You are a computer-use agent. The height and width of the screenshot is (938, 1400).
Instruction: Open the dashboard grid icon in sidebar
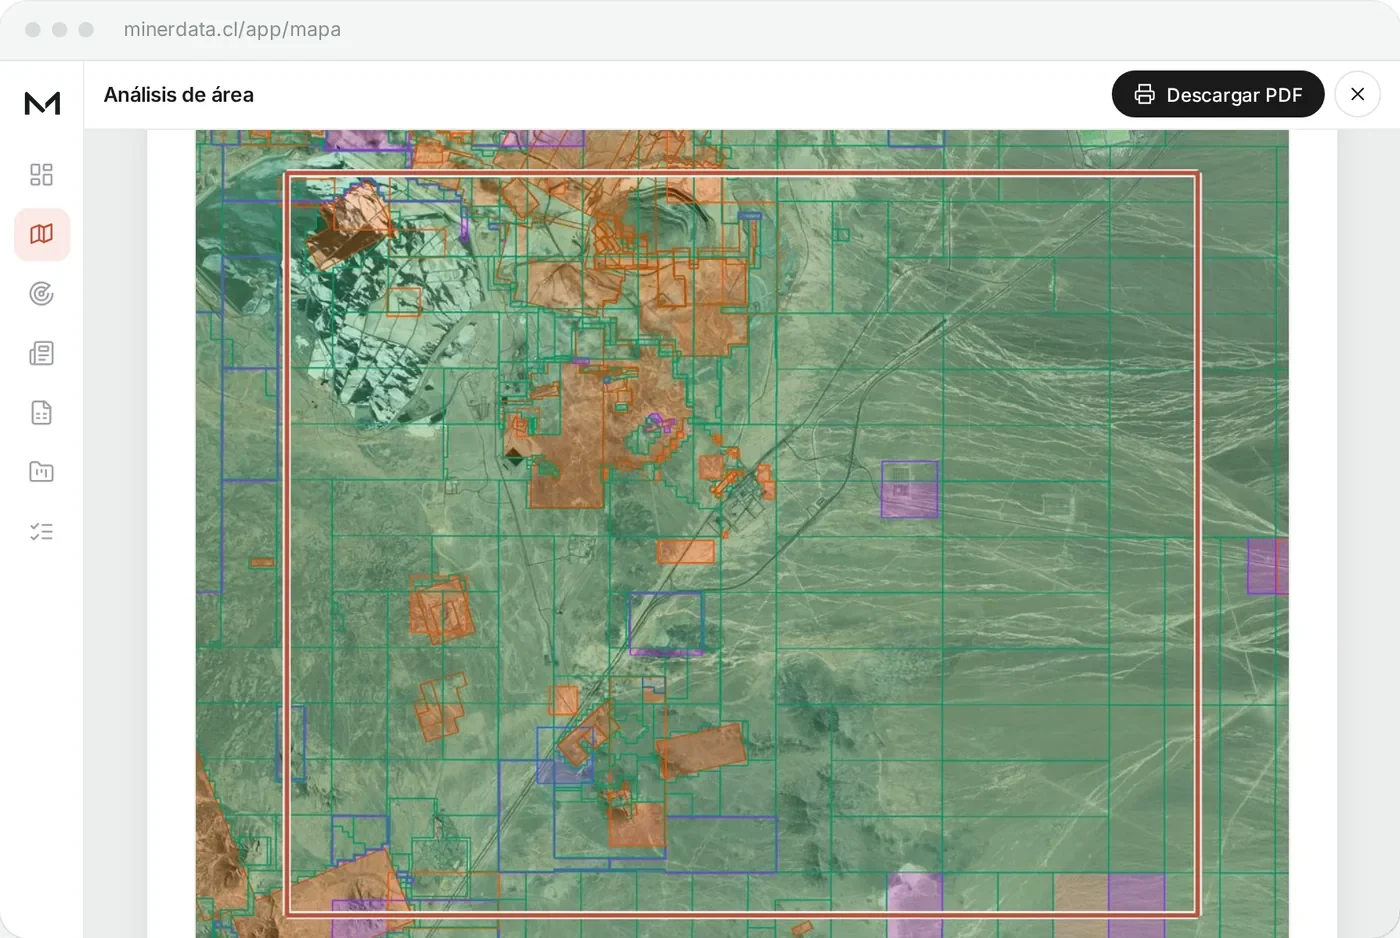tap(42, 175)
